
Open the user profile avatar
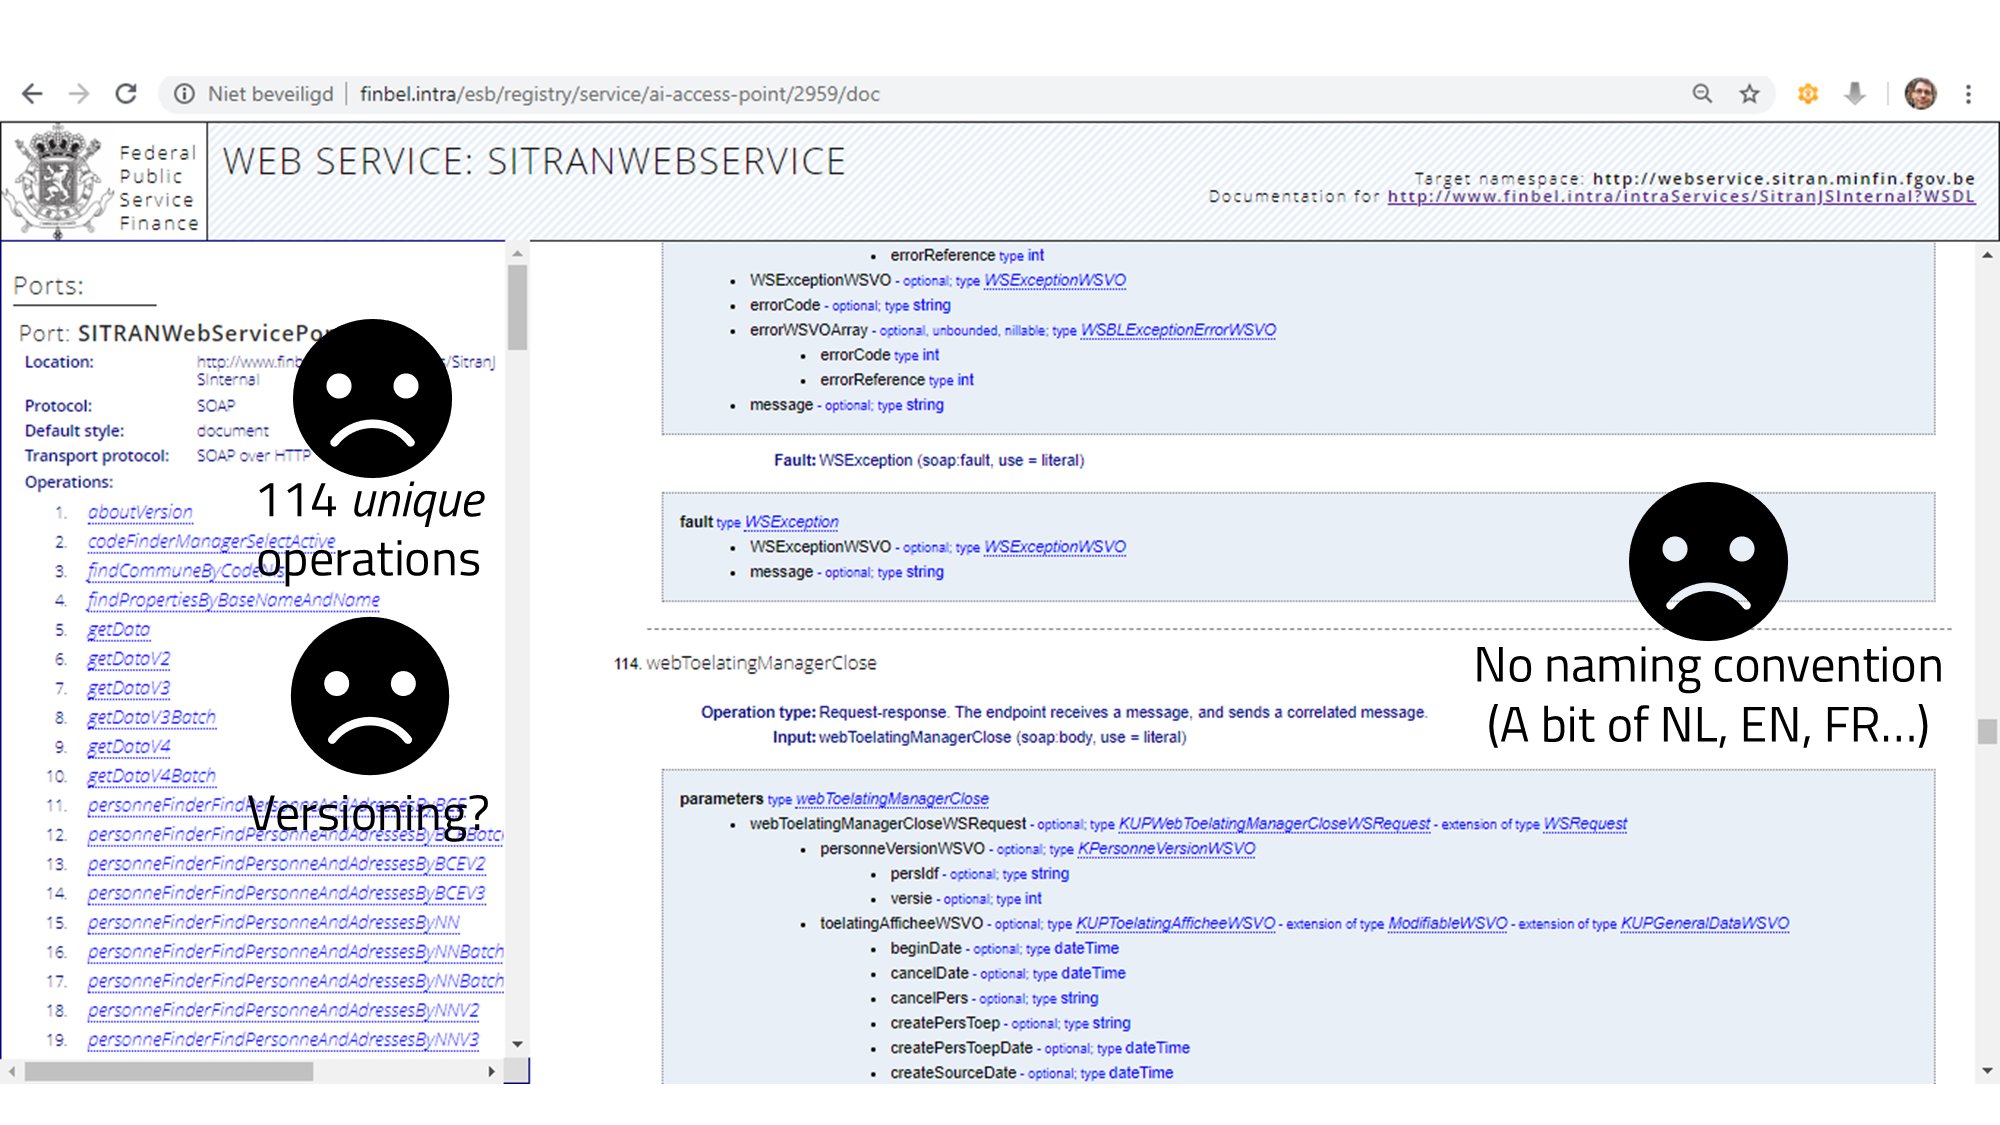click(x=1920, y=94)
